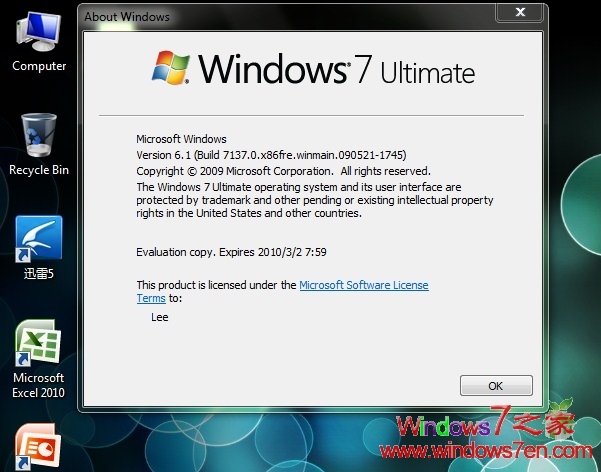This screenshot has width=601, height=472.
Task: Click the Windows 7 Ultimate heading
Action: 337,69
